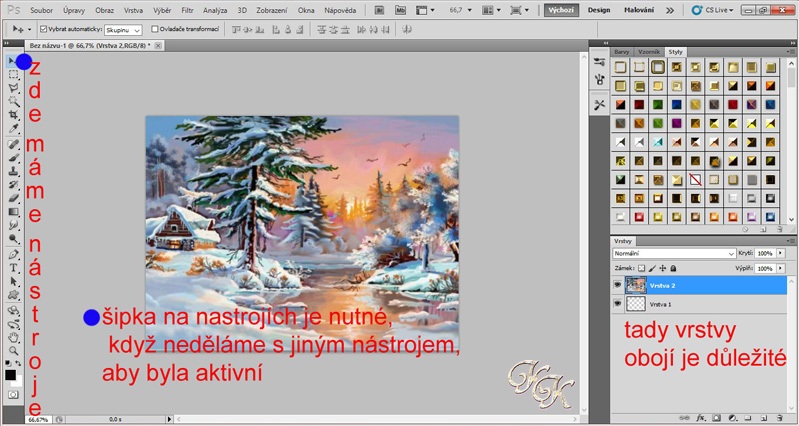Select the Rectangular Marquee tool
This screenshot has height=426, width=799.
tap(13, 74)
